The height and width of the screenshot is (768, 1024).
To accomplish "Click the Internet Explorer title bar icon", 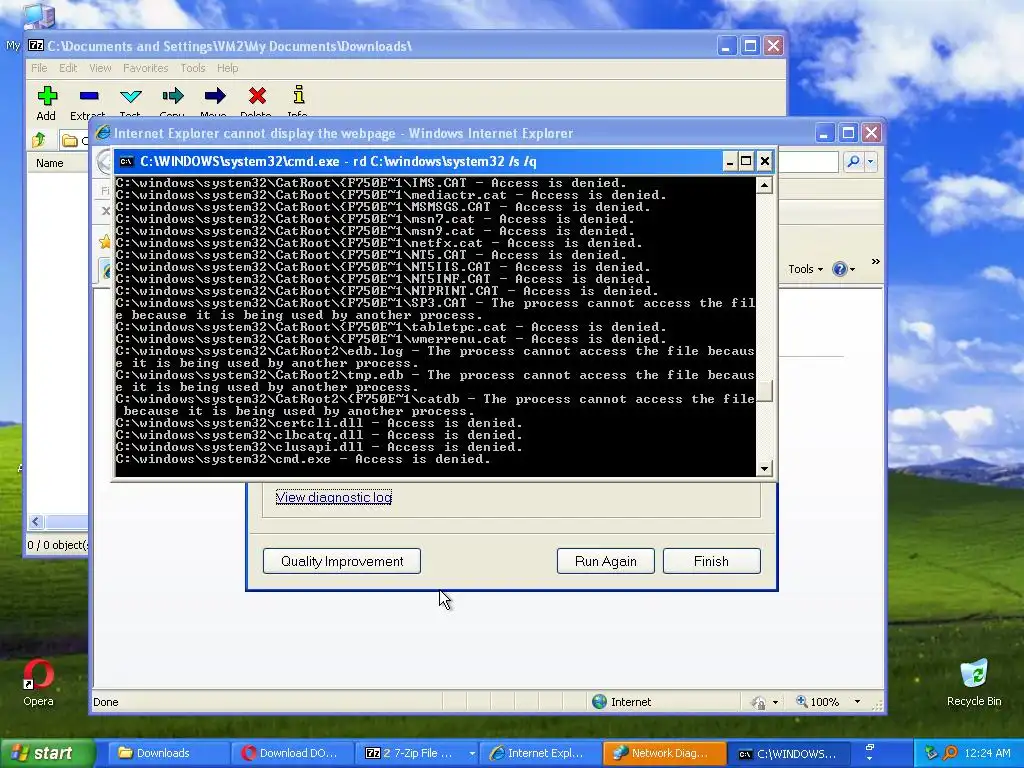I will tap(103, 133).
